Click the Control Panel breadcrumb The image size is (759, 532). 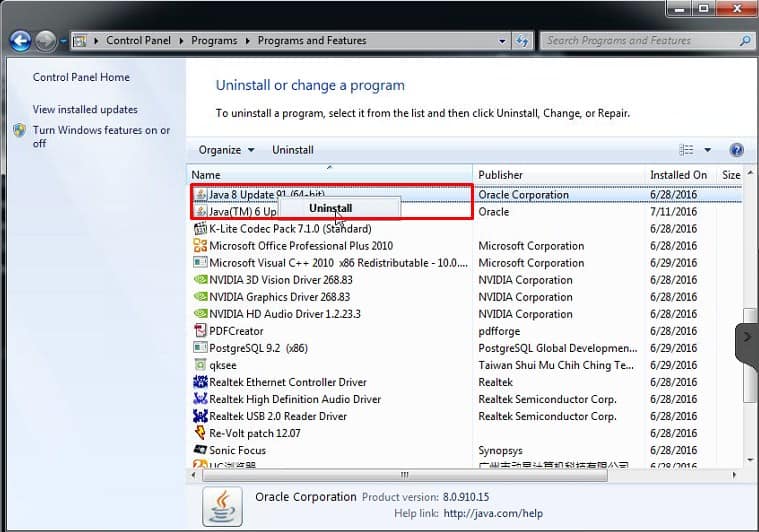pos(138,41)
